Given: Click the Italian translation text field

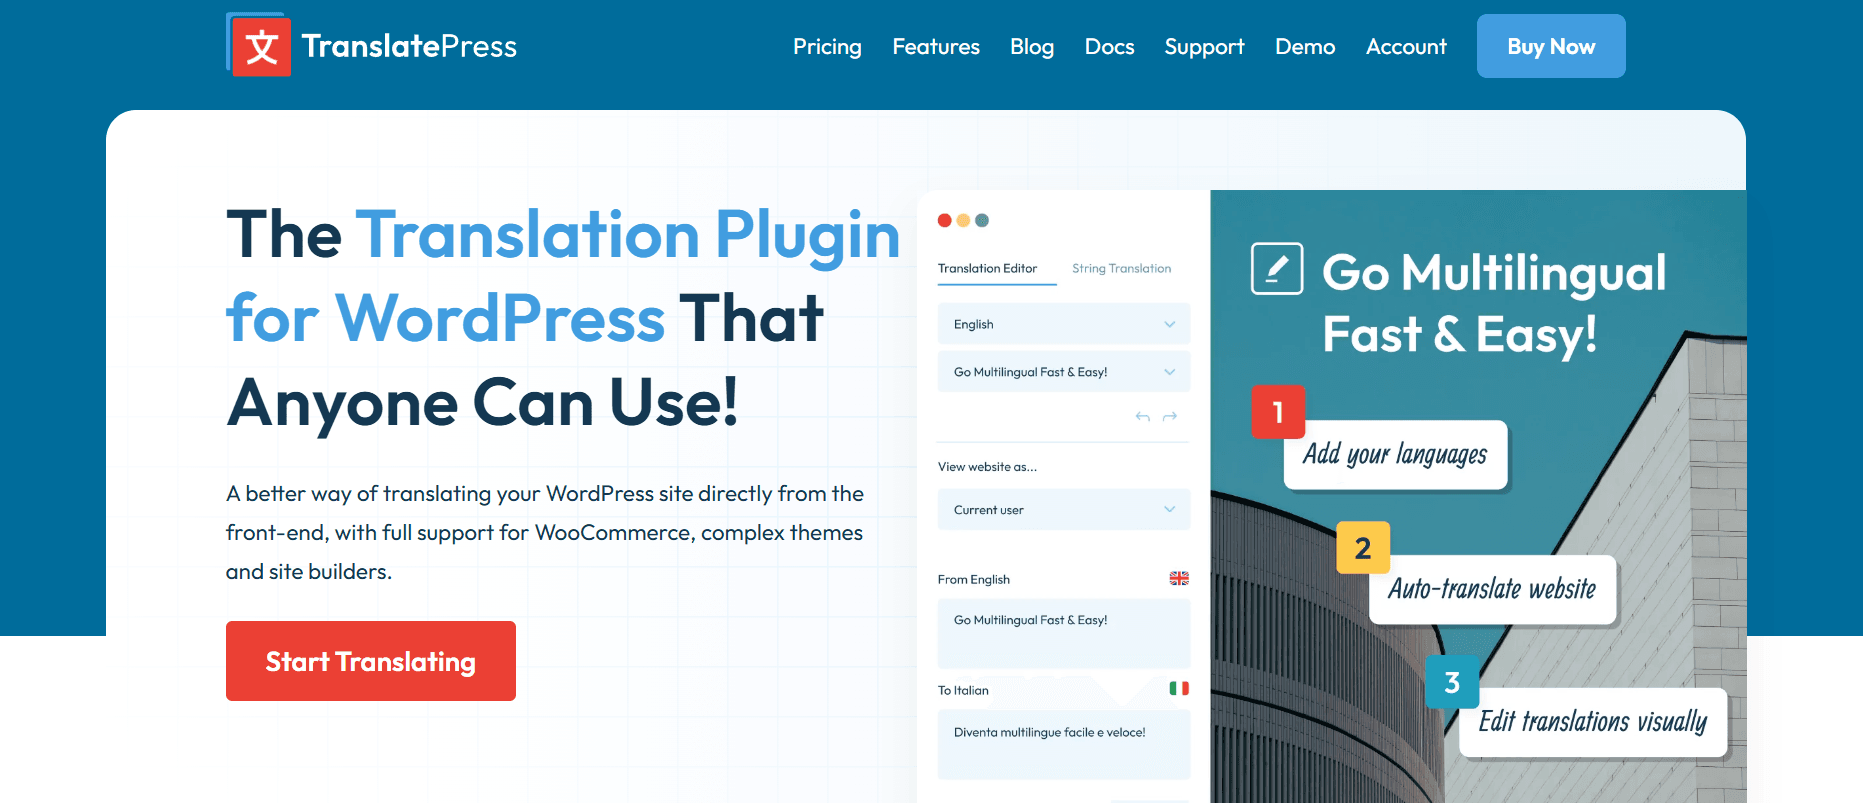Looking at the screenshot, I should 1064,745.
